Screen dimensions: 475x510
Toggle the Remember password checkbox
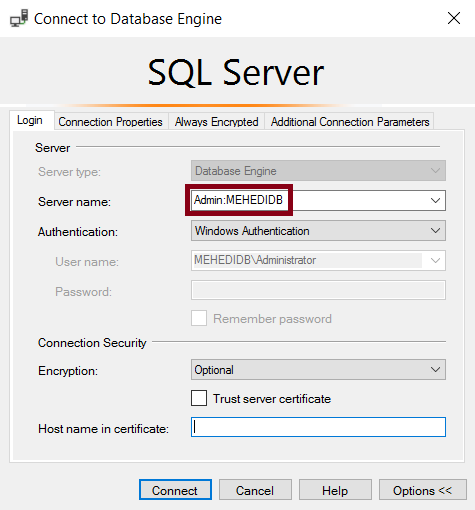tap(199, 318)
